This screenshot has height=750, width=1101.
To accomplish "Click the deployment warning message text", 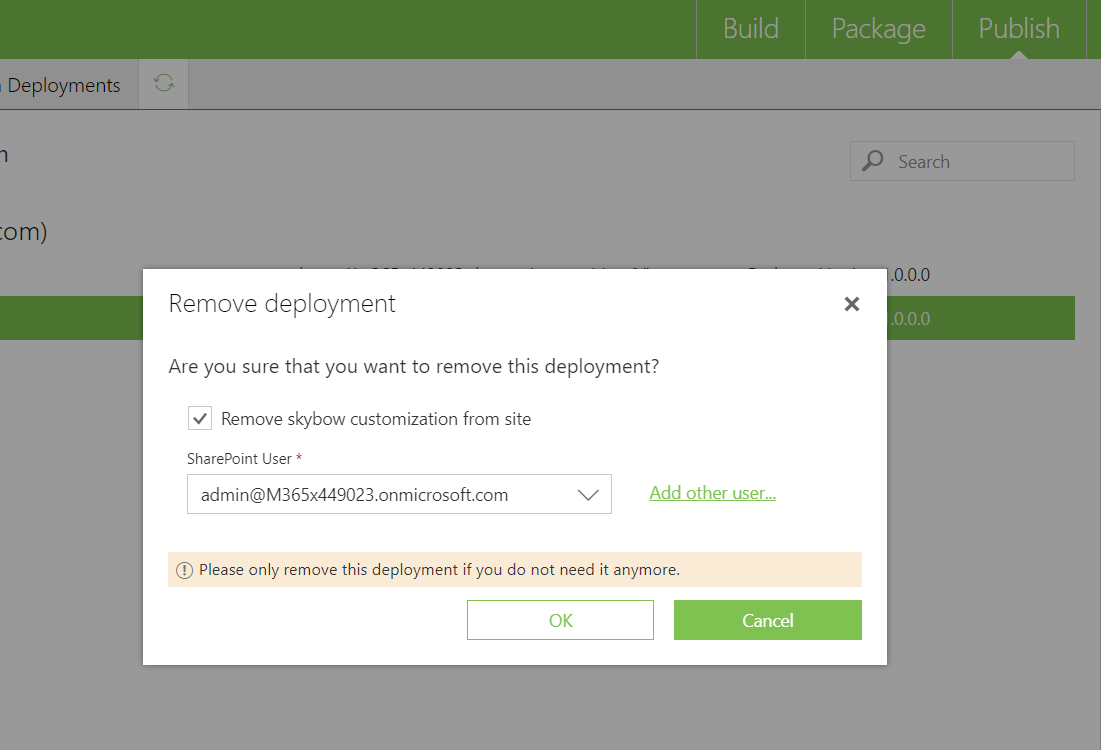I will pyautogui.click(x=440, y=570).
